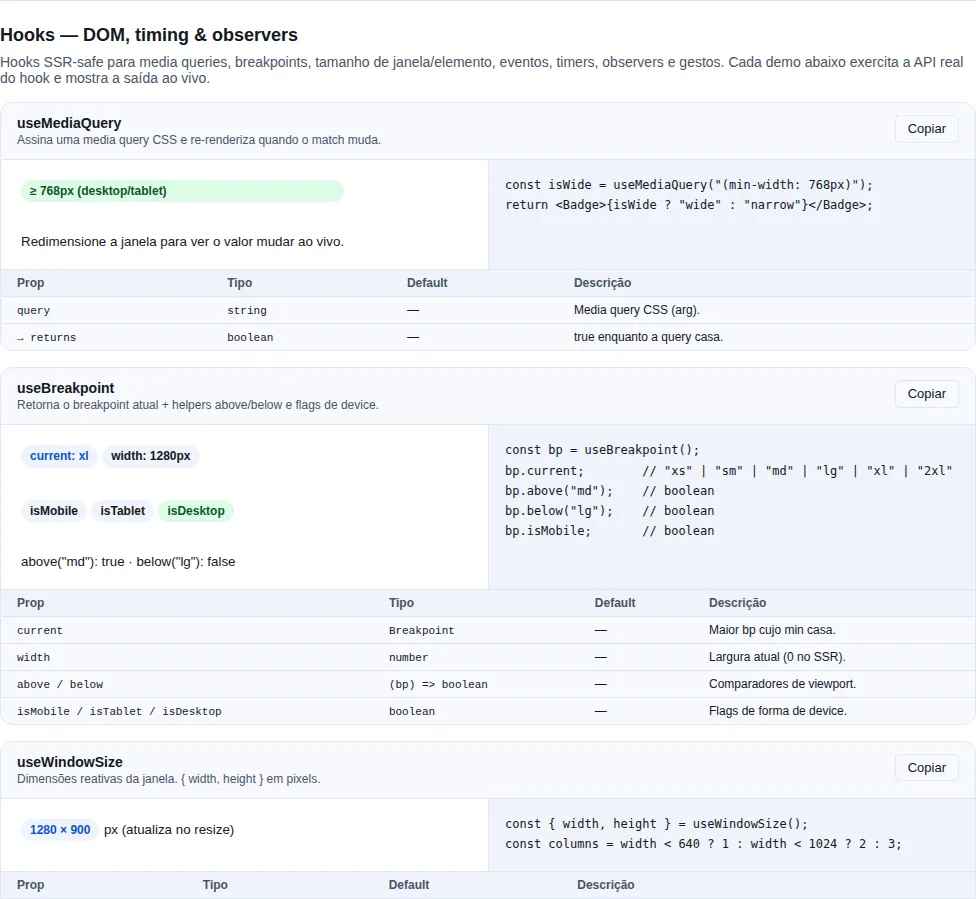Viewport: 976px width, 899px height.
Task: Select the 'return <Badge>' code line
Action: pyautogui.click(x=688, y=205)
